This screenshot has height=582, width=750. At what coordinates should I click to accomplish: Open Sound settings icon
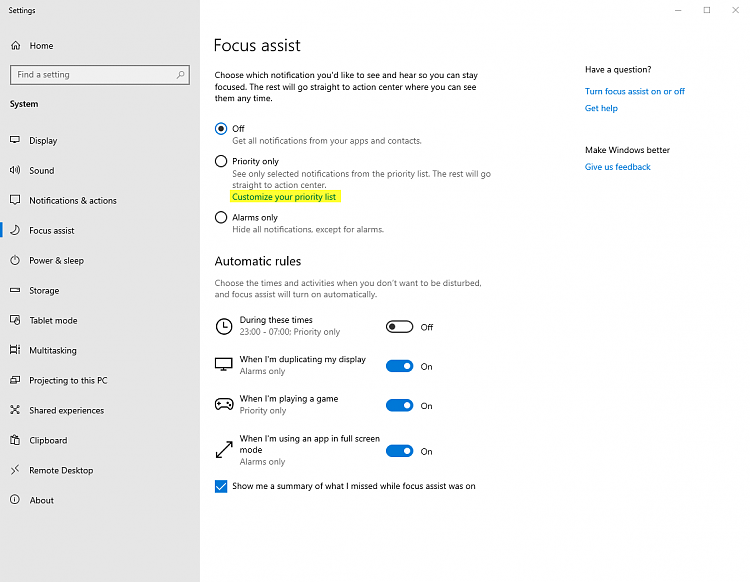pos(16,171)
